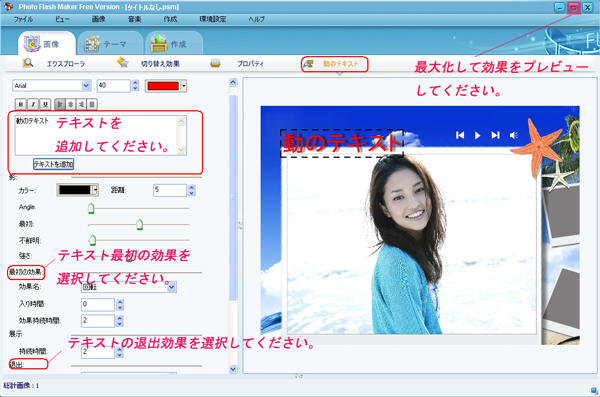Open the ファイル menu
This screenshot has width=600, height=397.
(23, 19)
